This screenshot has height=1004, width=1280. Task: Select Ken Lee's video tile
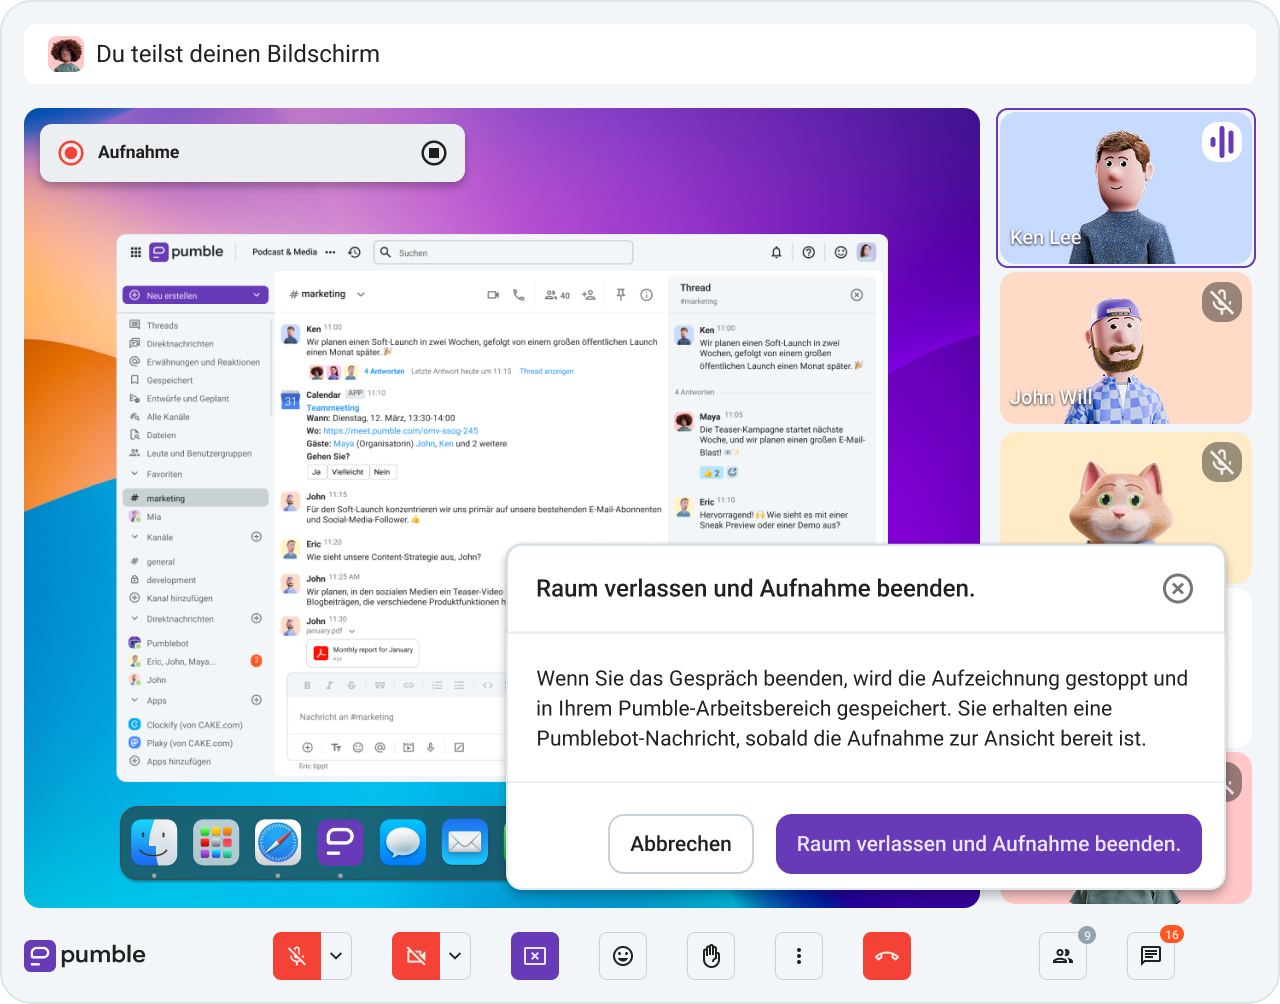coord(1125,188)
